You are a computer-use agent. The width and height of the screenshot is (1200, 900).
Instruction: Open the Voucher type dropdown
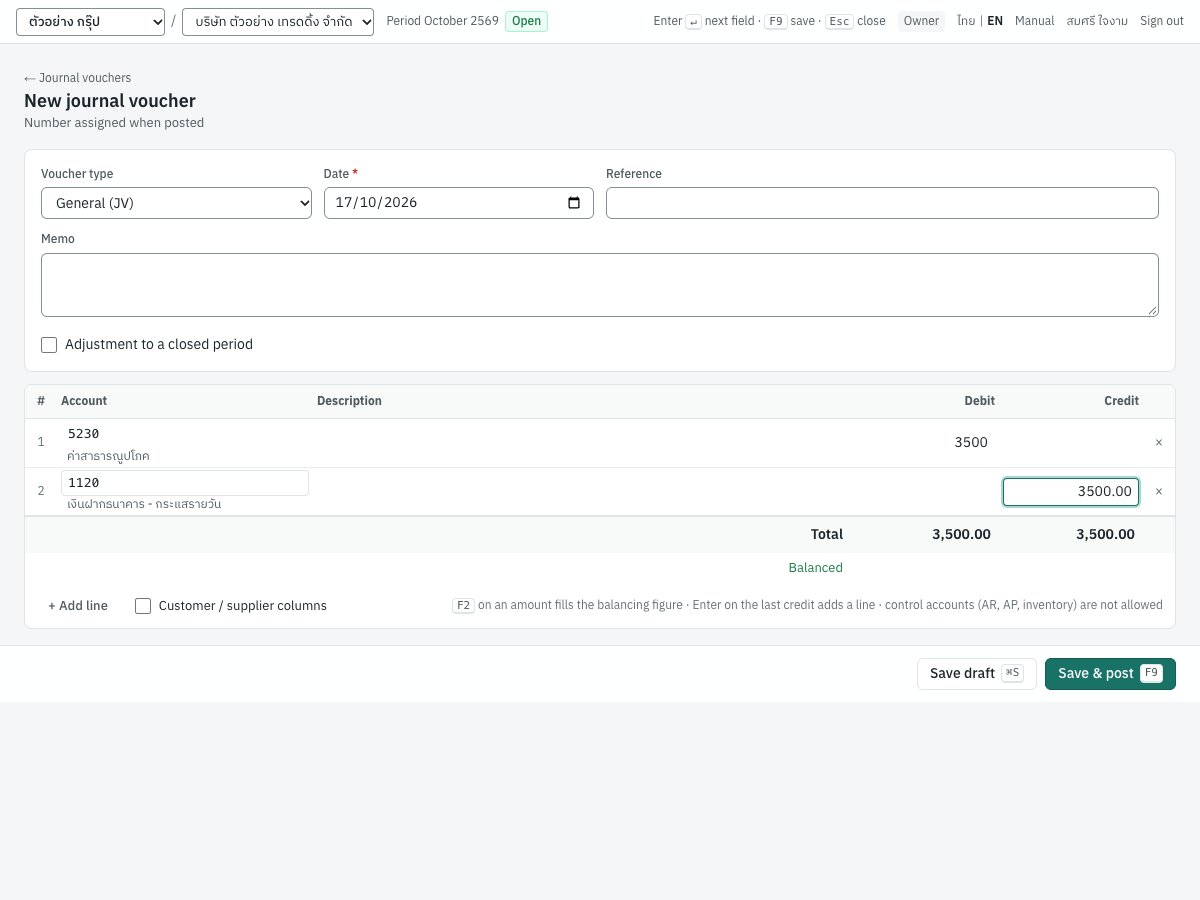click(176, 203)
